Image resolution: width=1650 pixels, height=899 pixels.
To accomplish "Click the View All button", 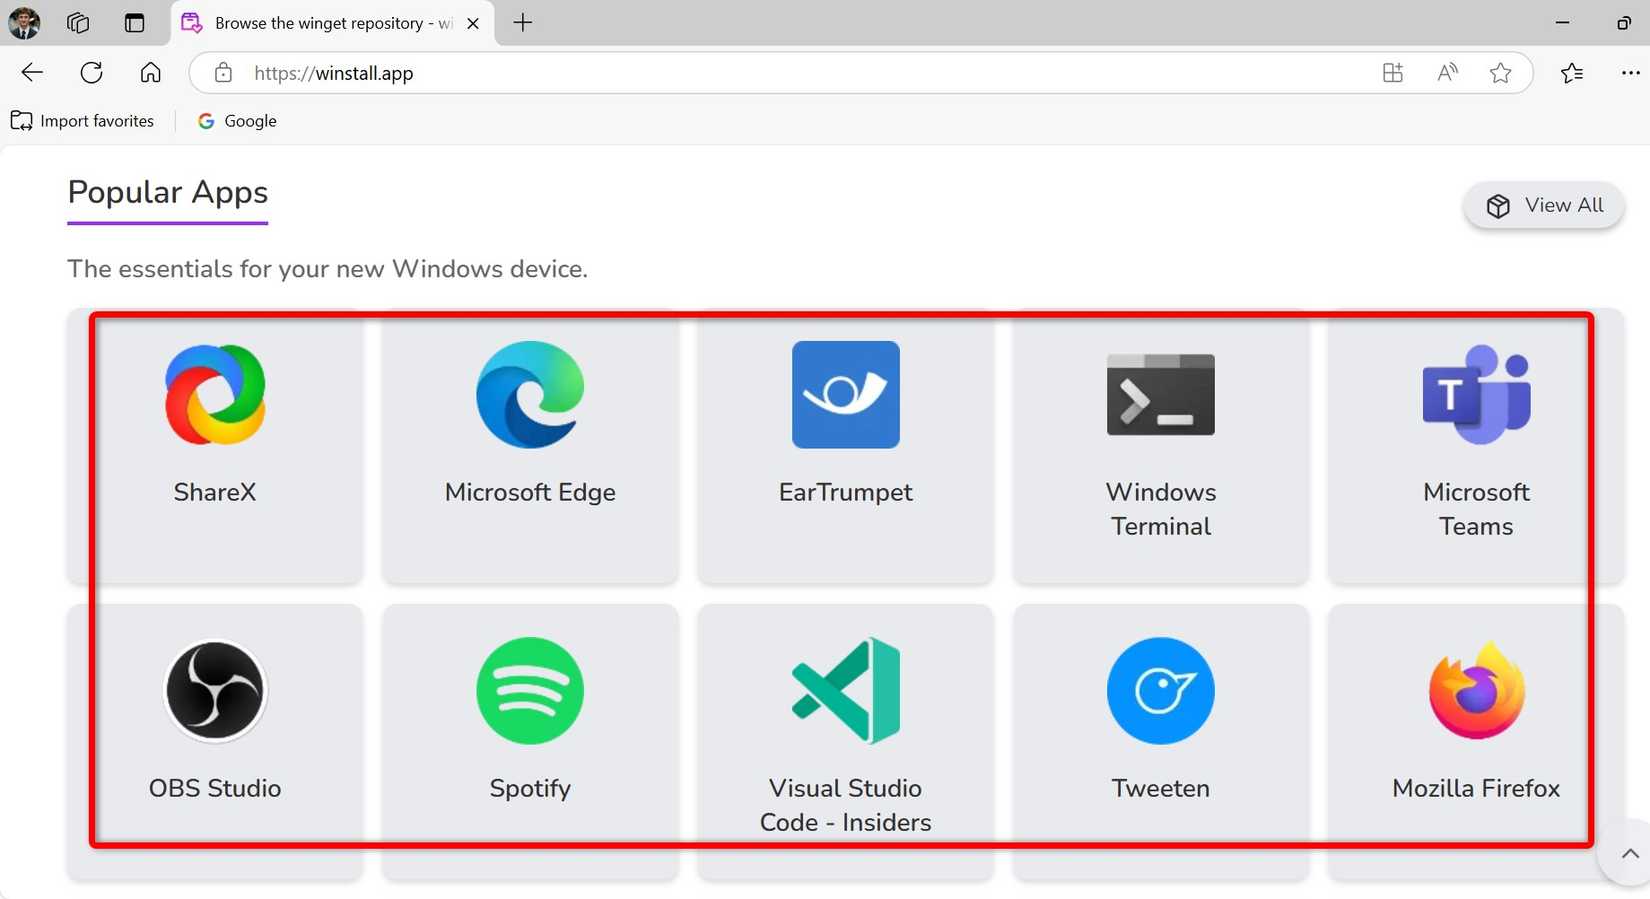I will click(x=1544, y=205).
